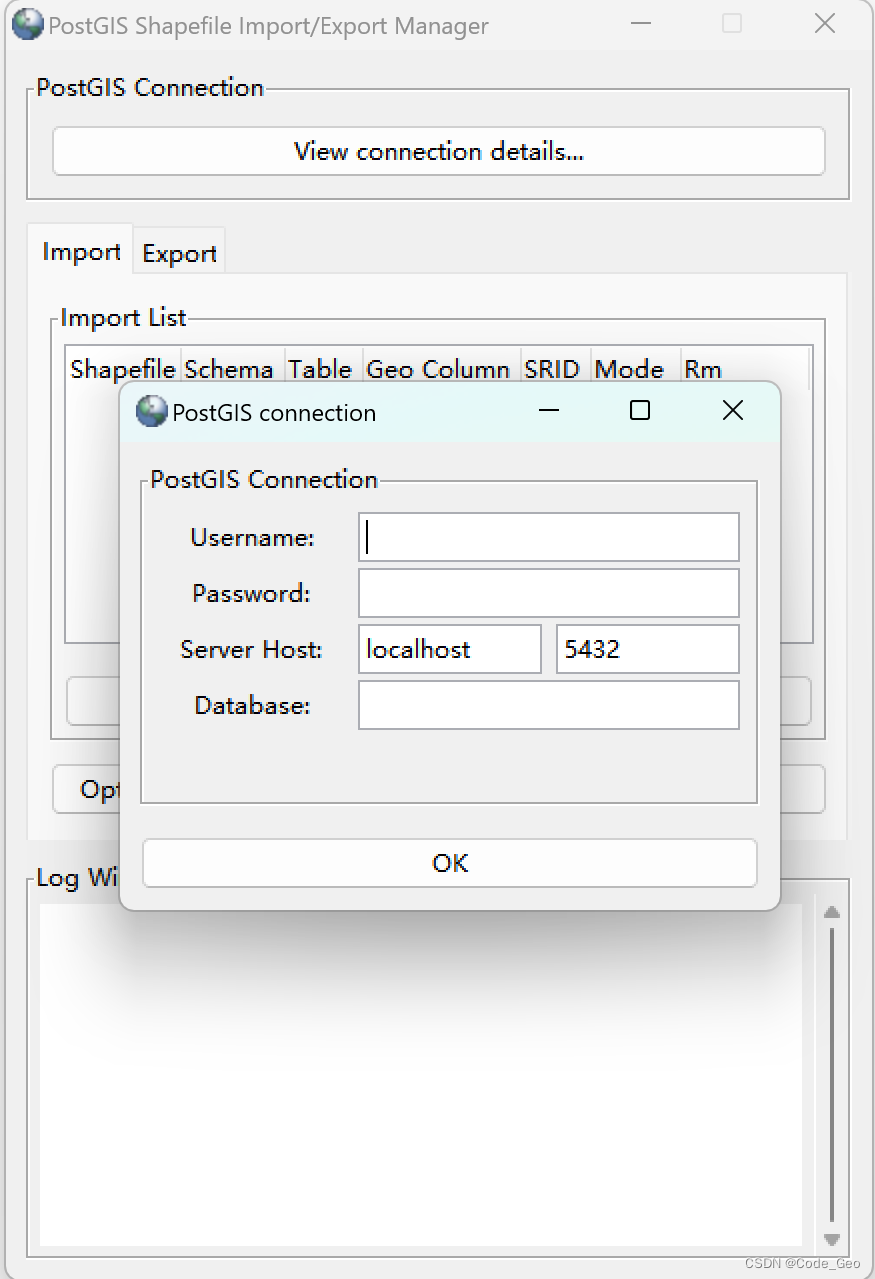Click the Log Window vertical scrollbar track
This screenshot has height=1279, width=875.
tap(831, 1075)
